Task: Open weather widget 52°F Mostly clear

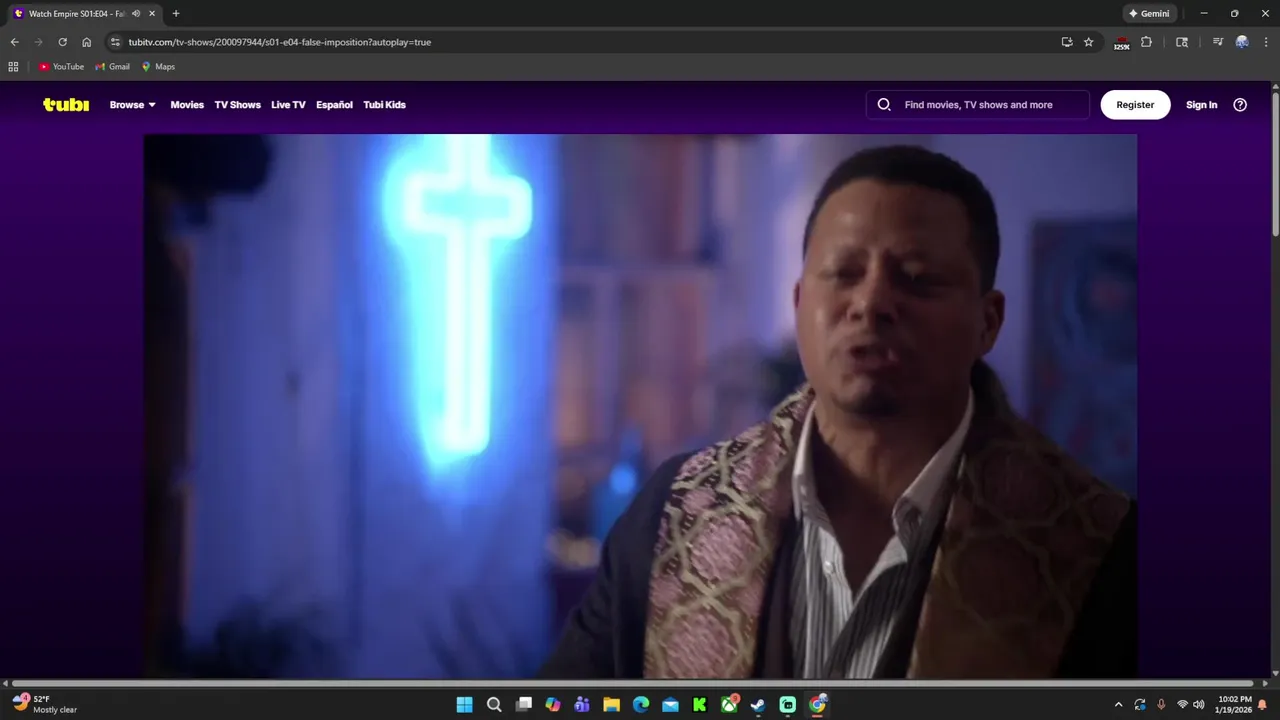Action: click(x=45, y=705)
